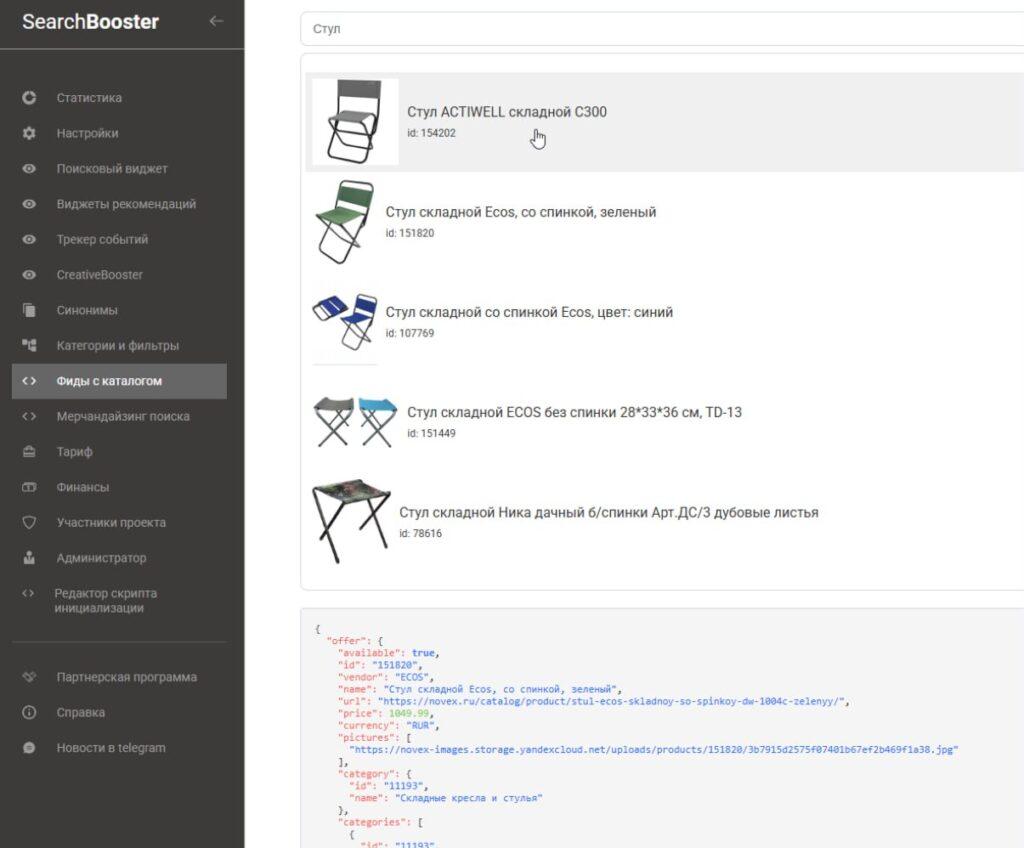
Task: Click the Статистика pie chart icon
Action: coord(29,98)
